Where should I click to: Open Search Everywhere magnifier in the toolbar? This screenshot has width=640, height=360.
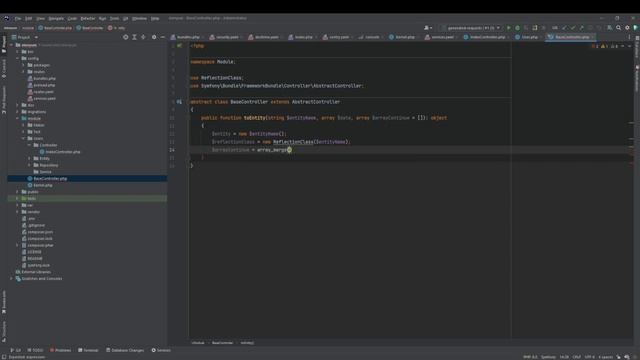point(618,28)
